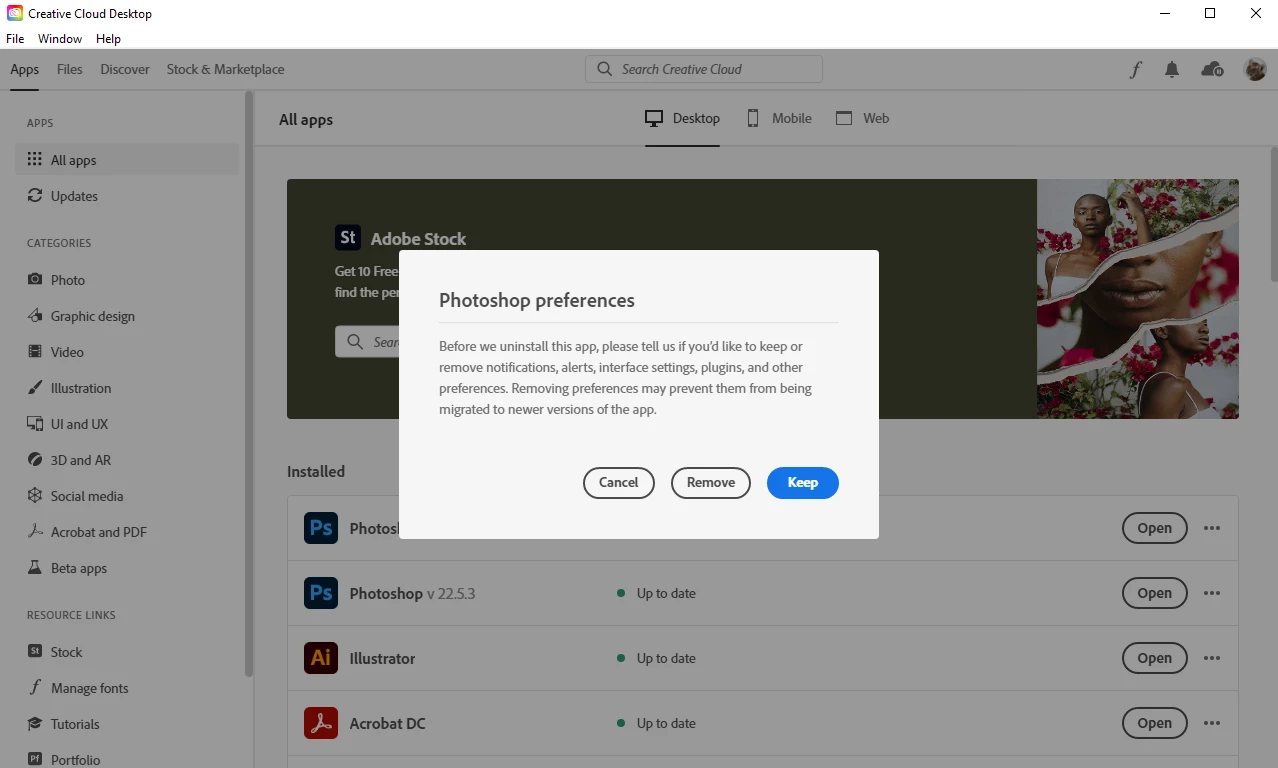Switch to the Web apps tab
This screenshot has height=768, width=1278.
862,118
